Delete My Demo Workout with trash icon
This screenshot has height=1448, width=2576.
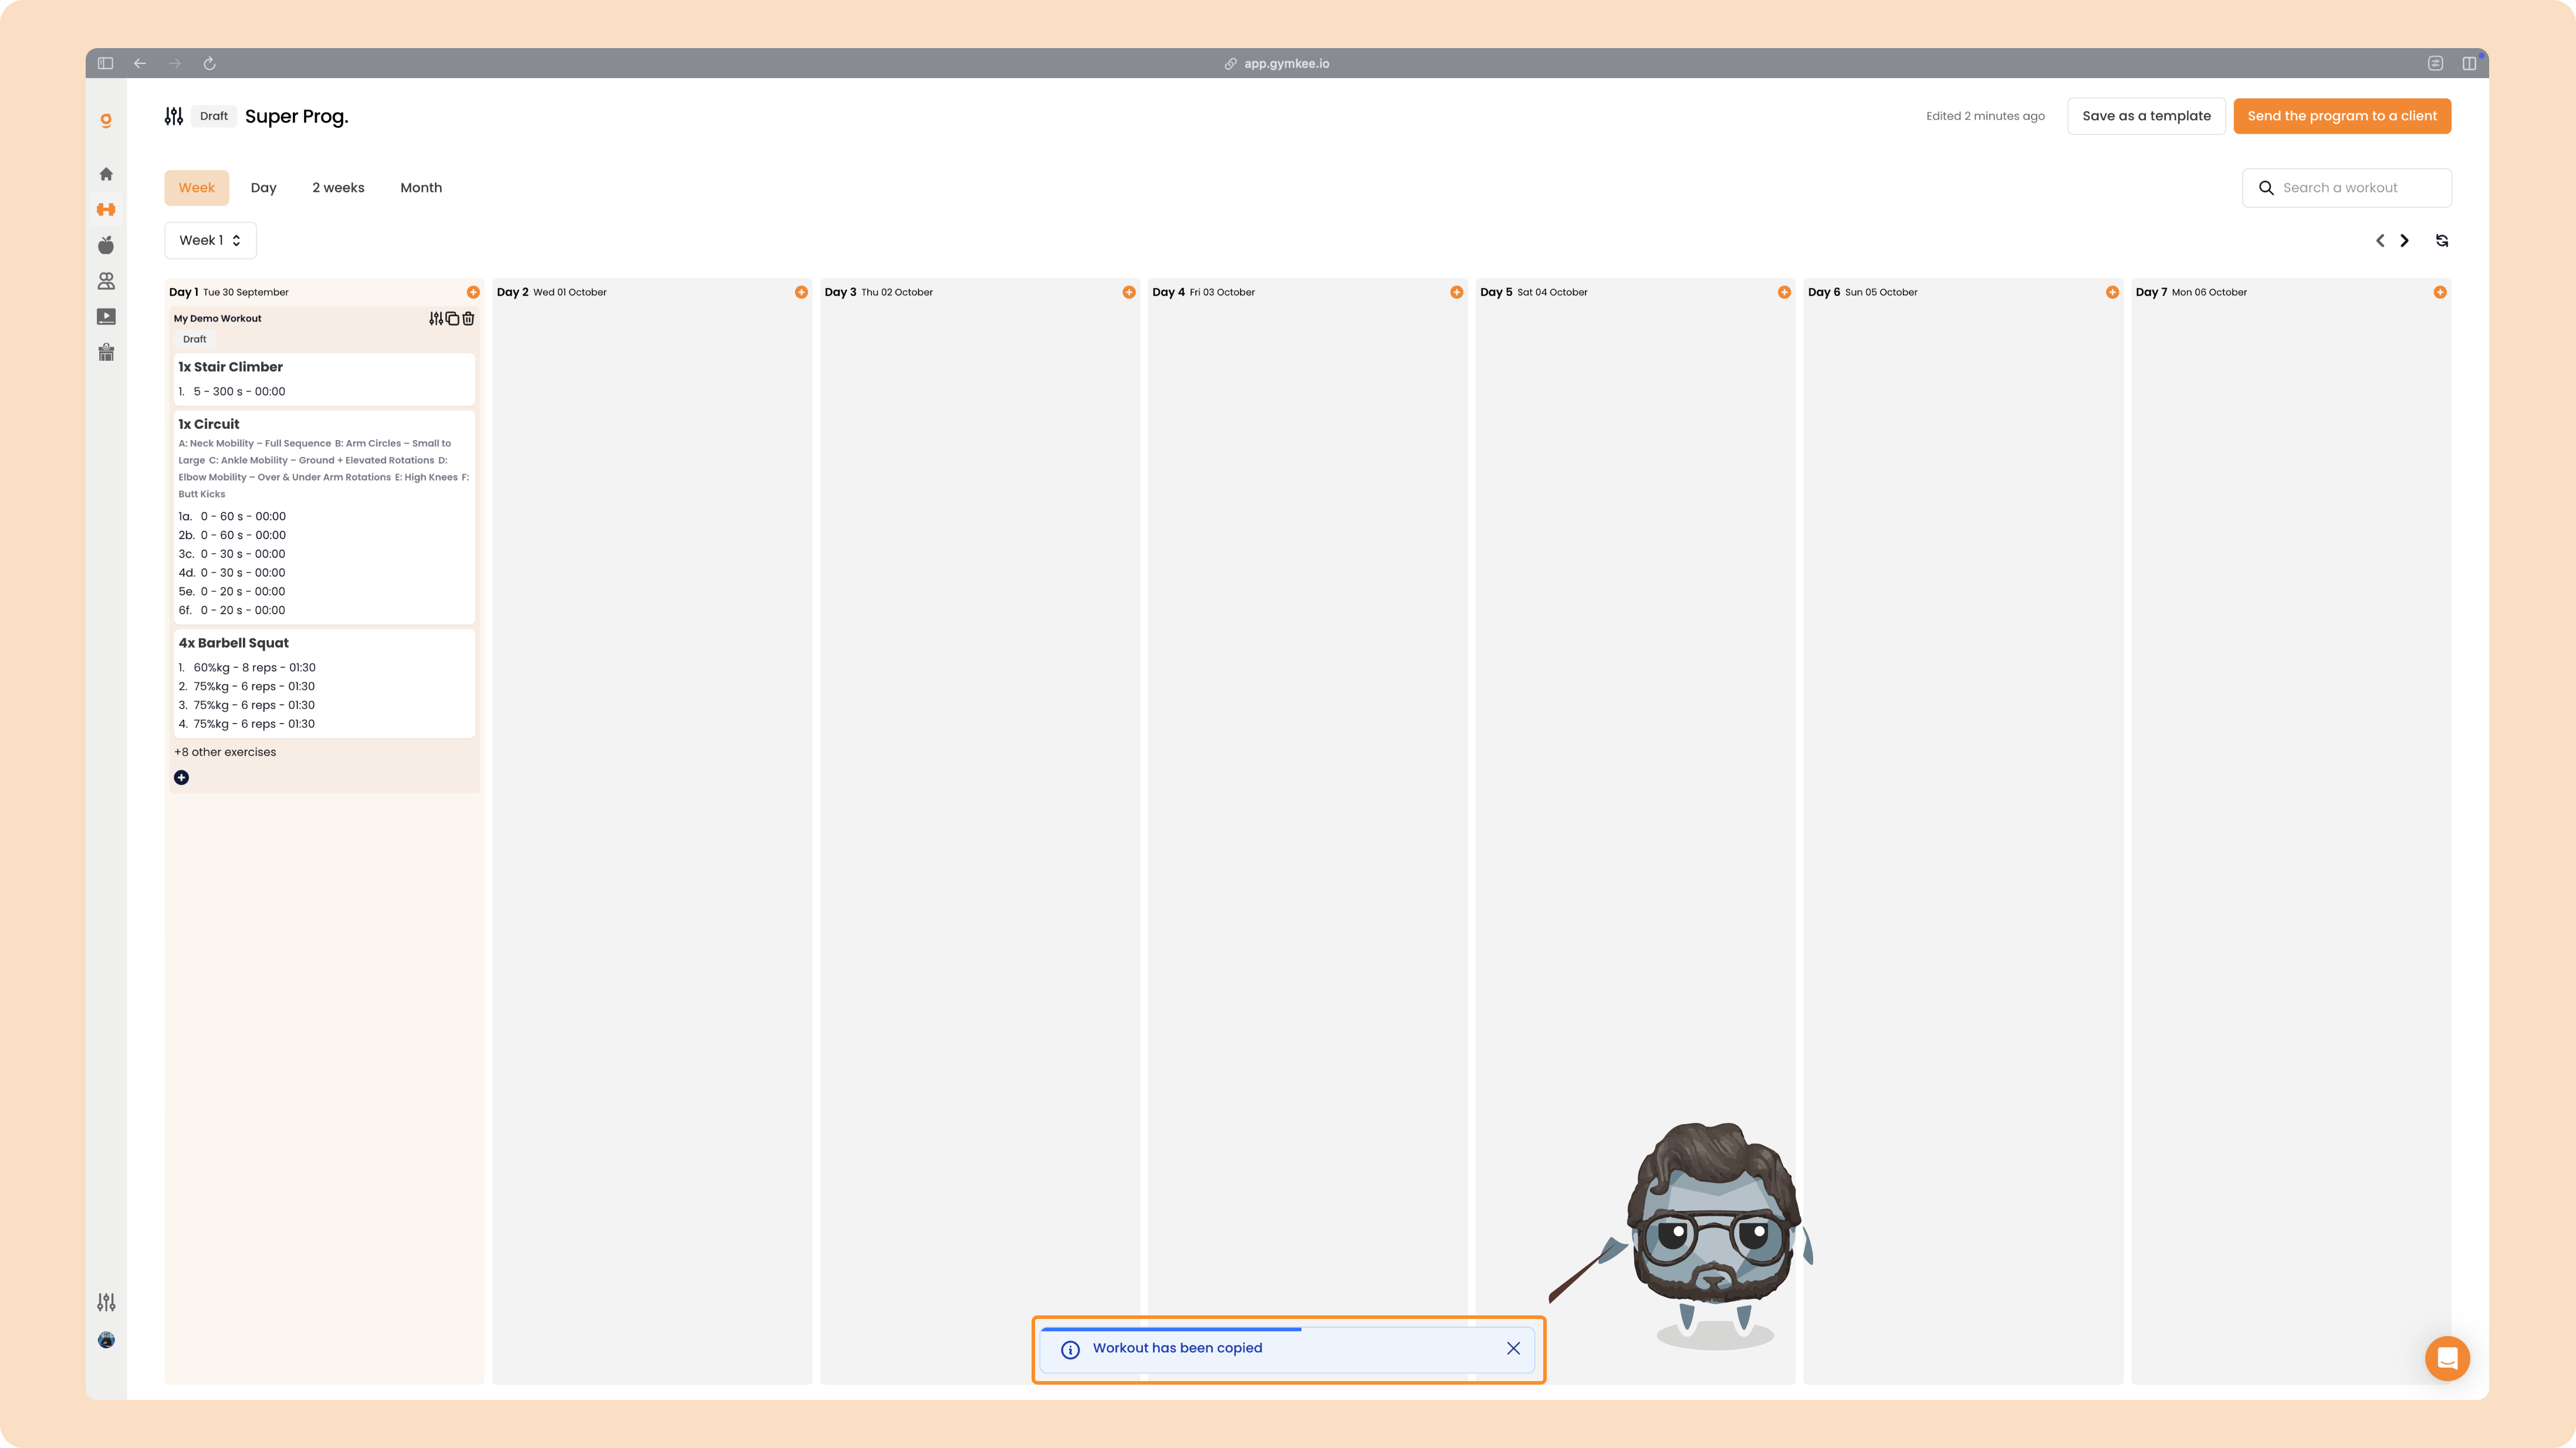point(468,318)
